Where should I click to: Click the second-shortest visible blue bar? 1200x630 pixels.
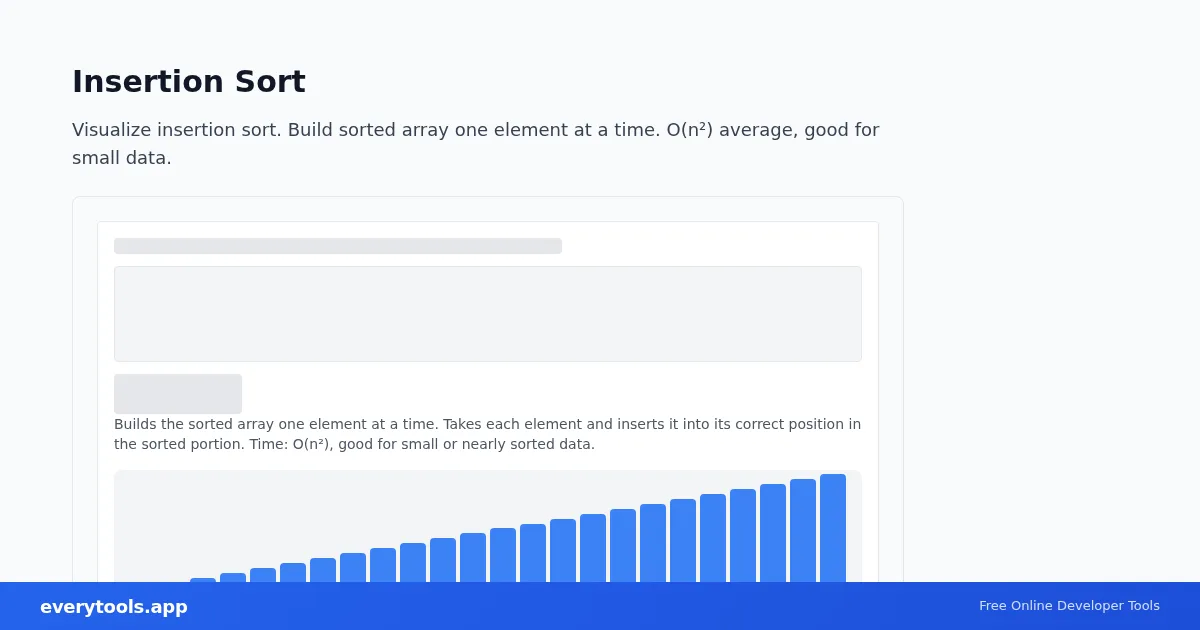(x=233, y=578)
